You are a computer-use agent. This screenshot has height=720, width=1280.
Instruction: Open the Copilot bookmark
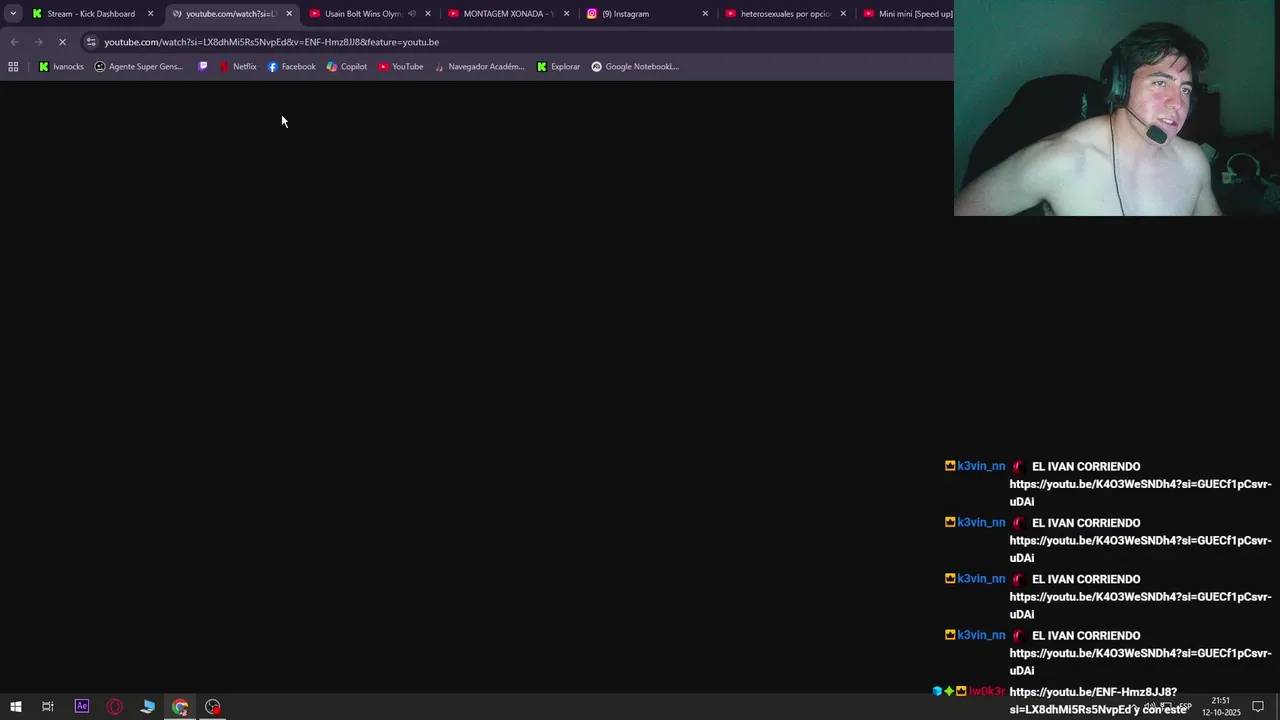tap(347, 67)
